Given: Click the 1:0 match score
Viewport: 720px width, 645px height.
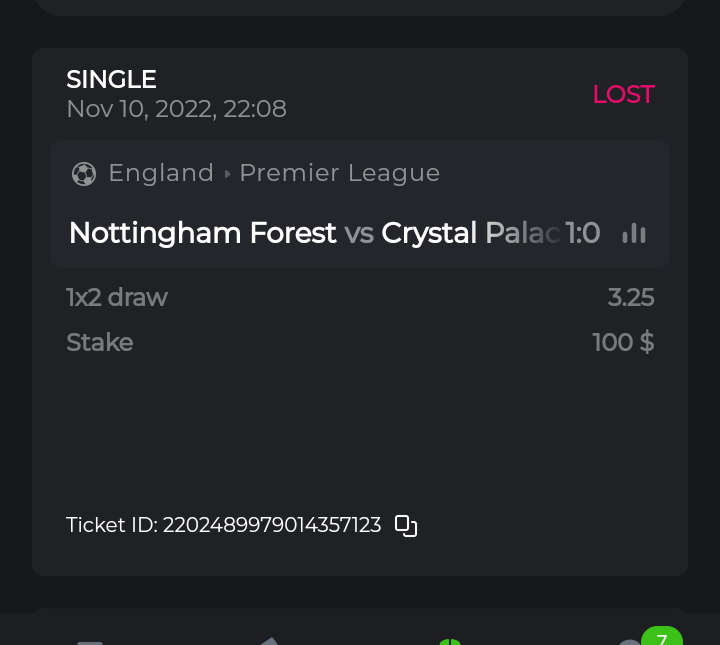Looking at the screenshot, I should pos(582,233).
